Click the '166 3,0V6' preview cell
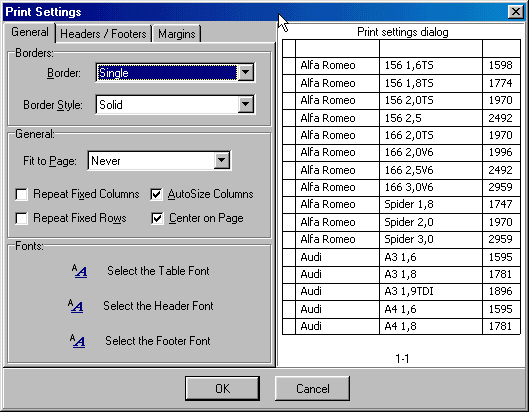 coord(431,188)
